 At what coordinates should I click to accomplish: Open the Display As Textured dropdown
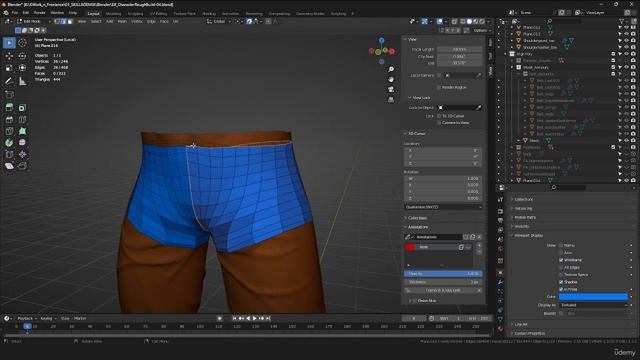593,305
